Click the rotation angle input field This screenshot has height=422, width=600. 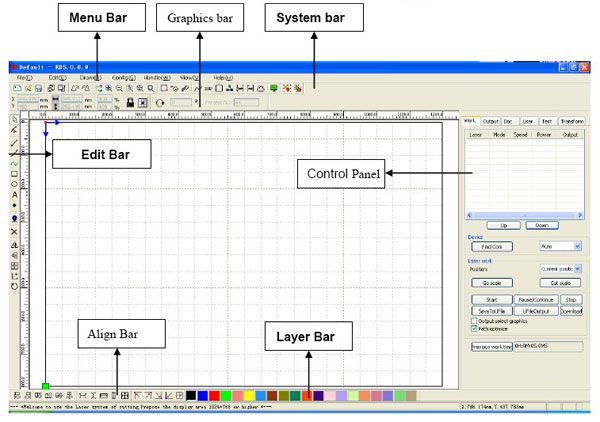click(x=181, y=103)
